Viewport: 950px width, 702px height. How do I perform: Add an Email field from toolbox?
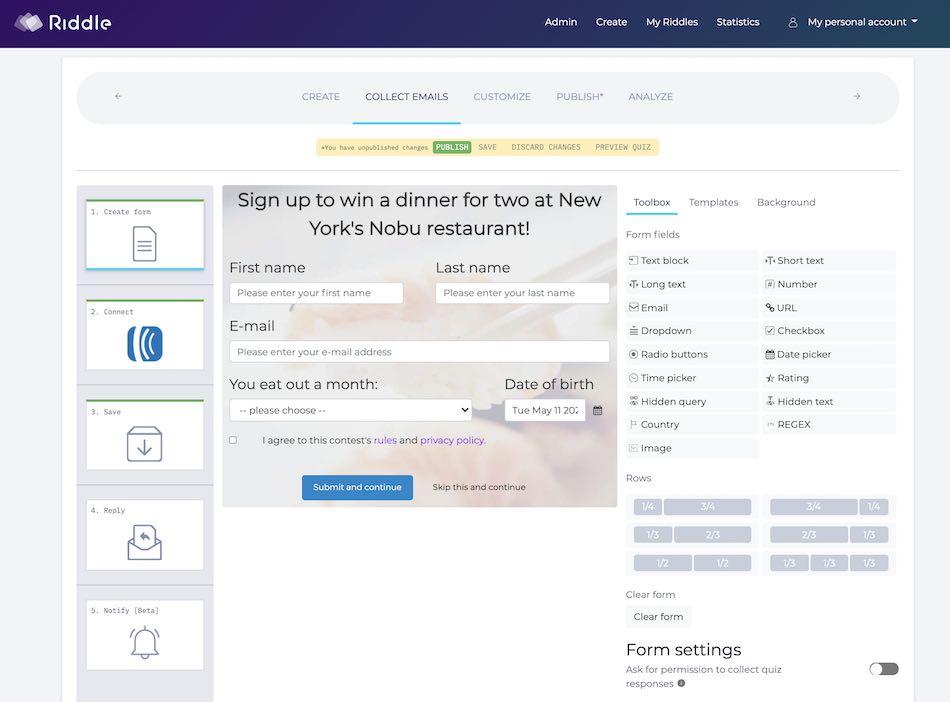692,308
